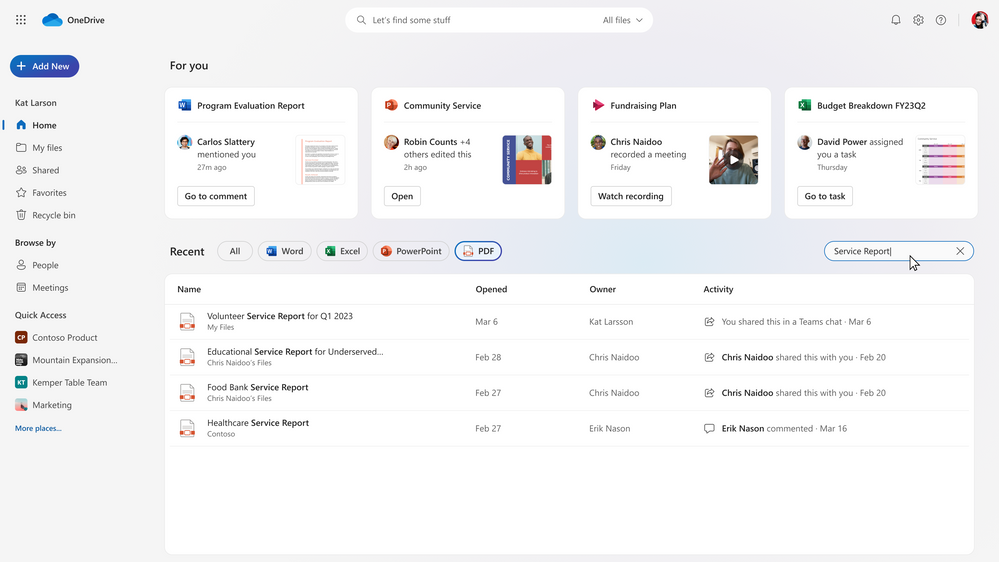
Task: Expand More places in Quick Access
Action: click(x=38, y=428)
